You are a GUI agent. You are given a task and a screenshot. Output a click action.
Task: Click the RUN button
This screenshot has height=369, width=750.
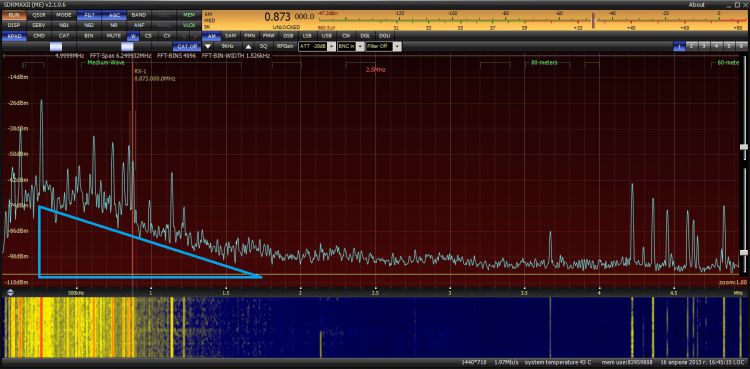[14, 15]
